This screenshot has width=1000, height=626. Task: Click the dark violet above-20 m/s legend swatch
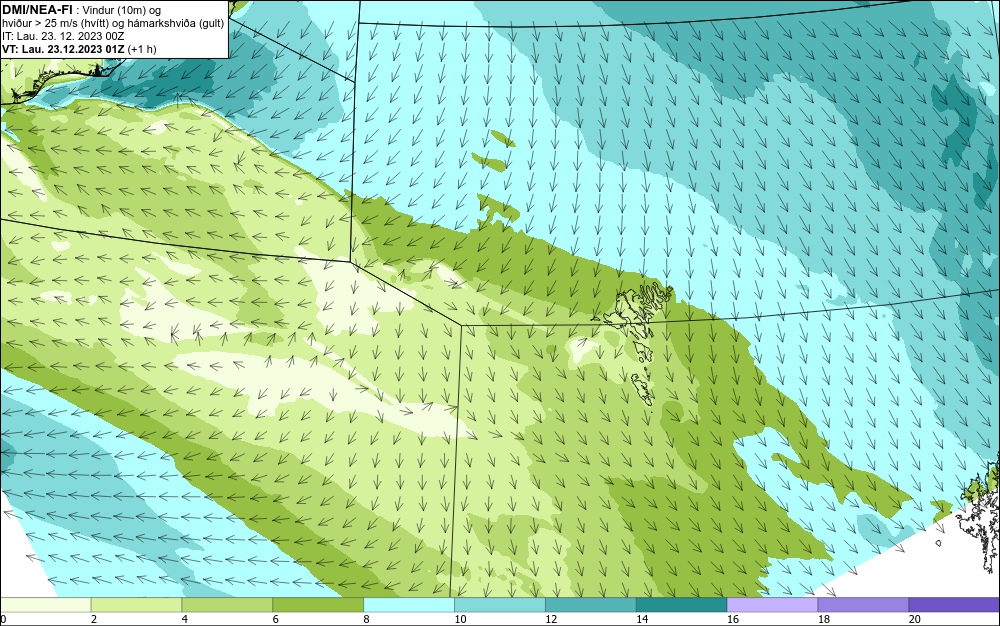[955, 605]
